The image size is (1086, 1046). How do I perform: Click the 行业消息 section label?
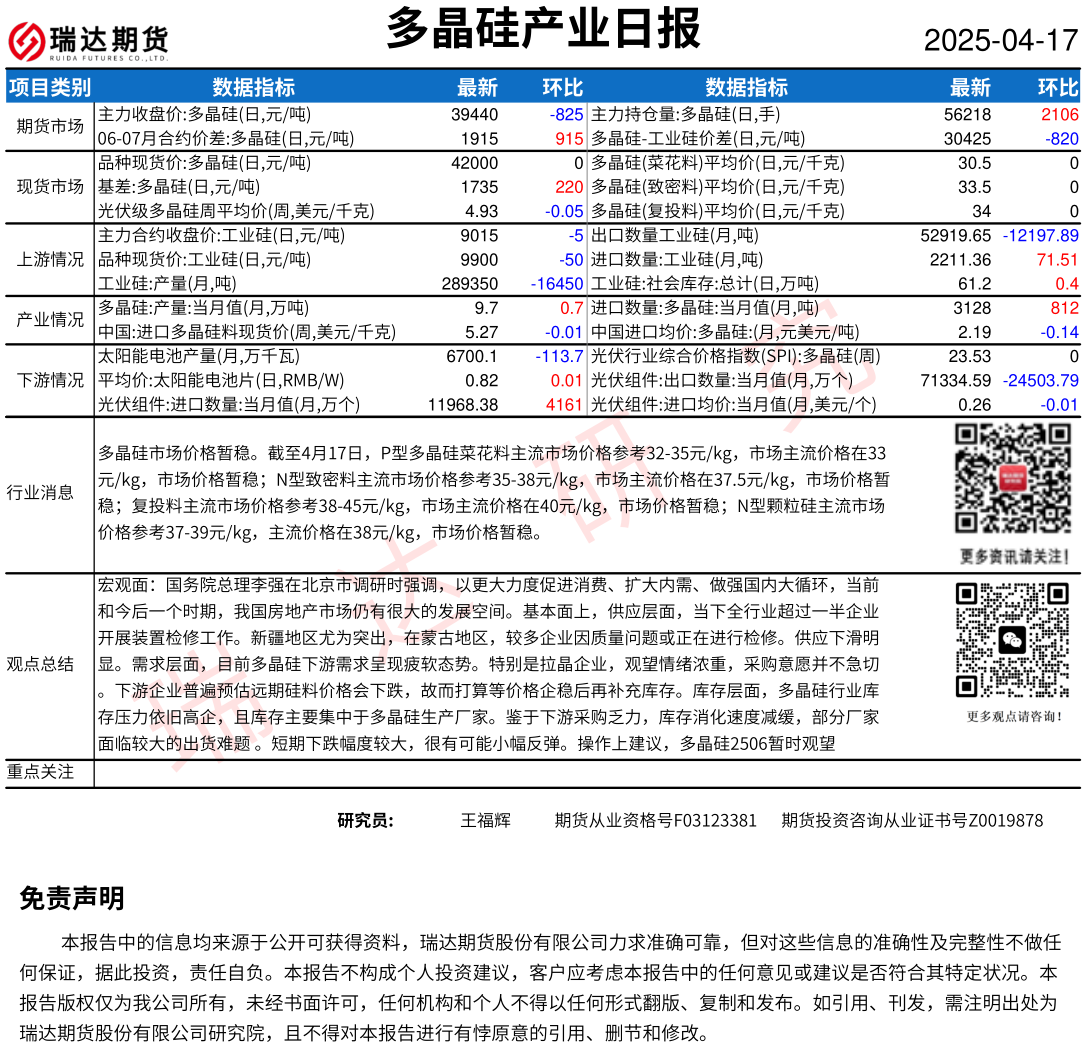40,492
